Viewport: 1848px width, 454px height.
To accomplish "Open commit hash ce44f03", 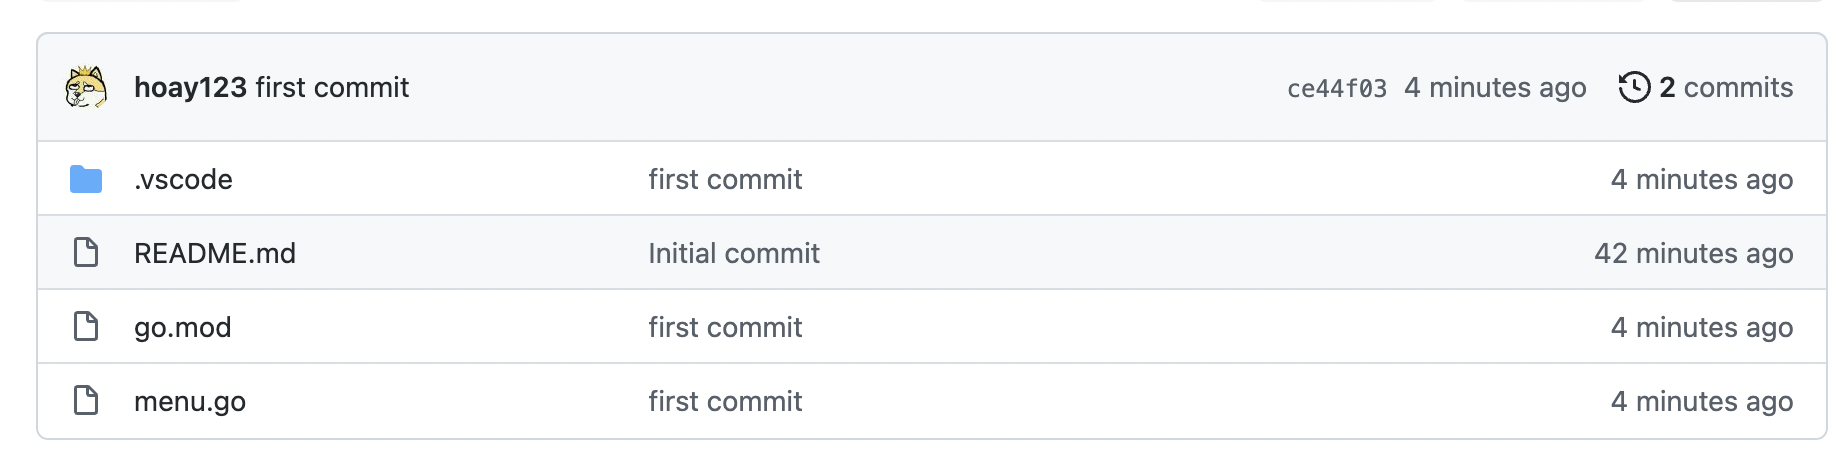I will coord(1336,89).
